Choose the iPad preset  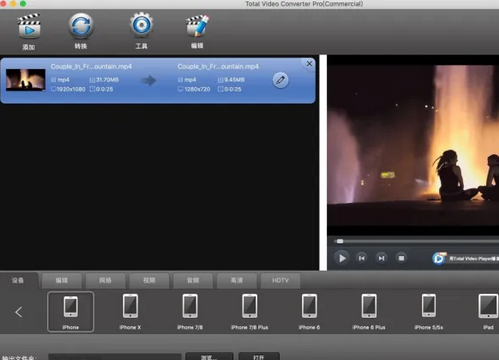click(x=488, y=312)
